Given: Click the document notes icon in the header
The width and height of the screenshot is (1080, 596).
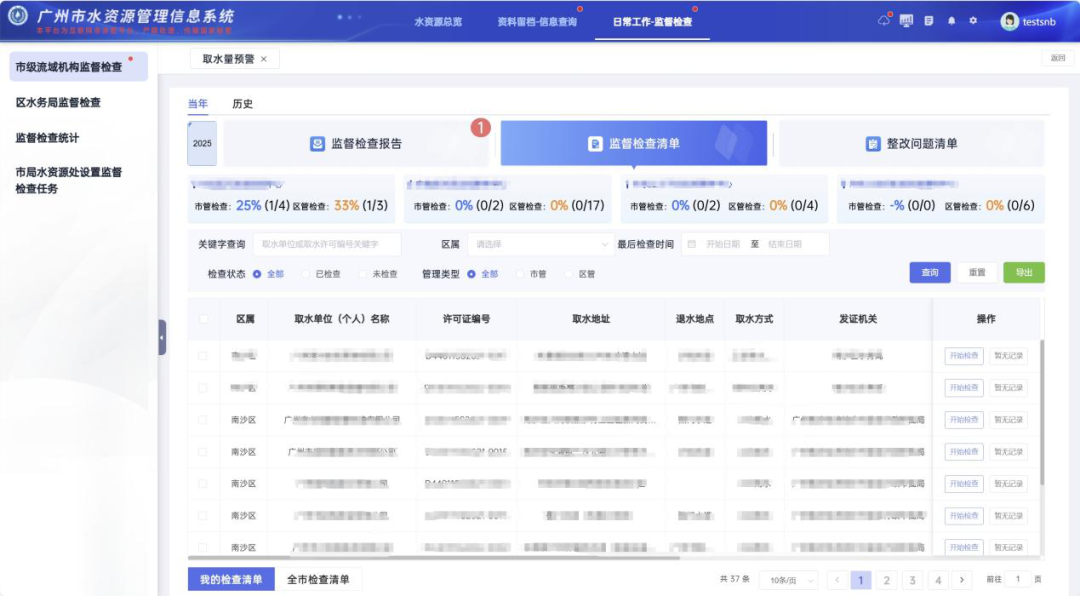Looking at the screenshot, I should [930, 21].
